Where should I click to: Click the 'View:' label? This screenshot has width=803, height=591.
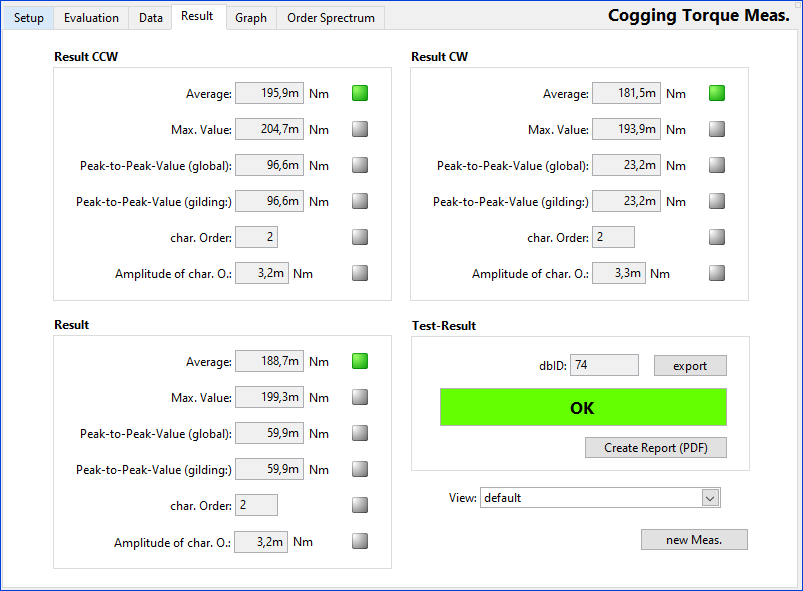coord(462,498)
